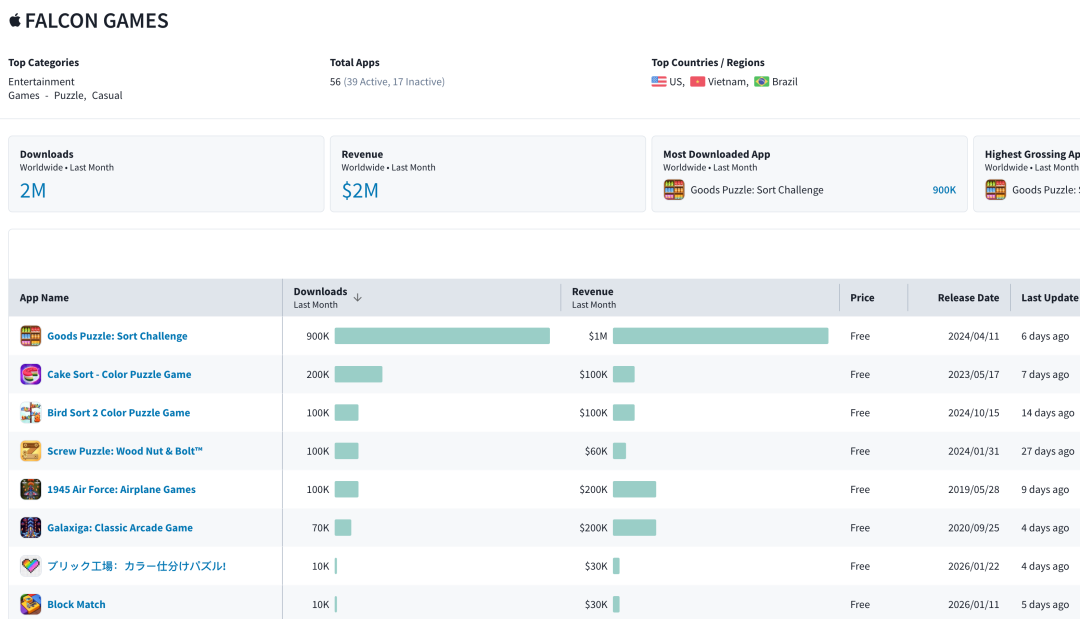This screenshot has width=1080, height=619.
Task: Click the "2026/01/22" release date cell
Action: [x=973, y=566]
